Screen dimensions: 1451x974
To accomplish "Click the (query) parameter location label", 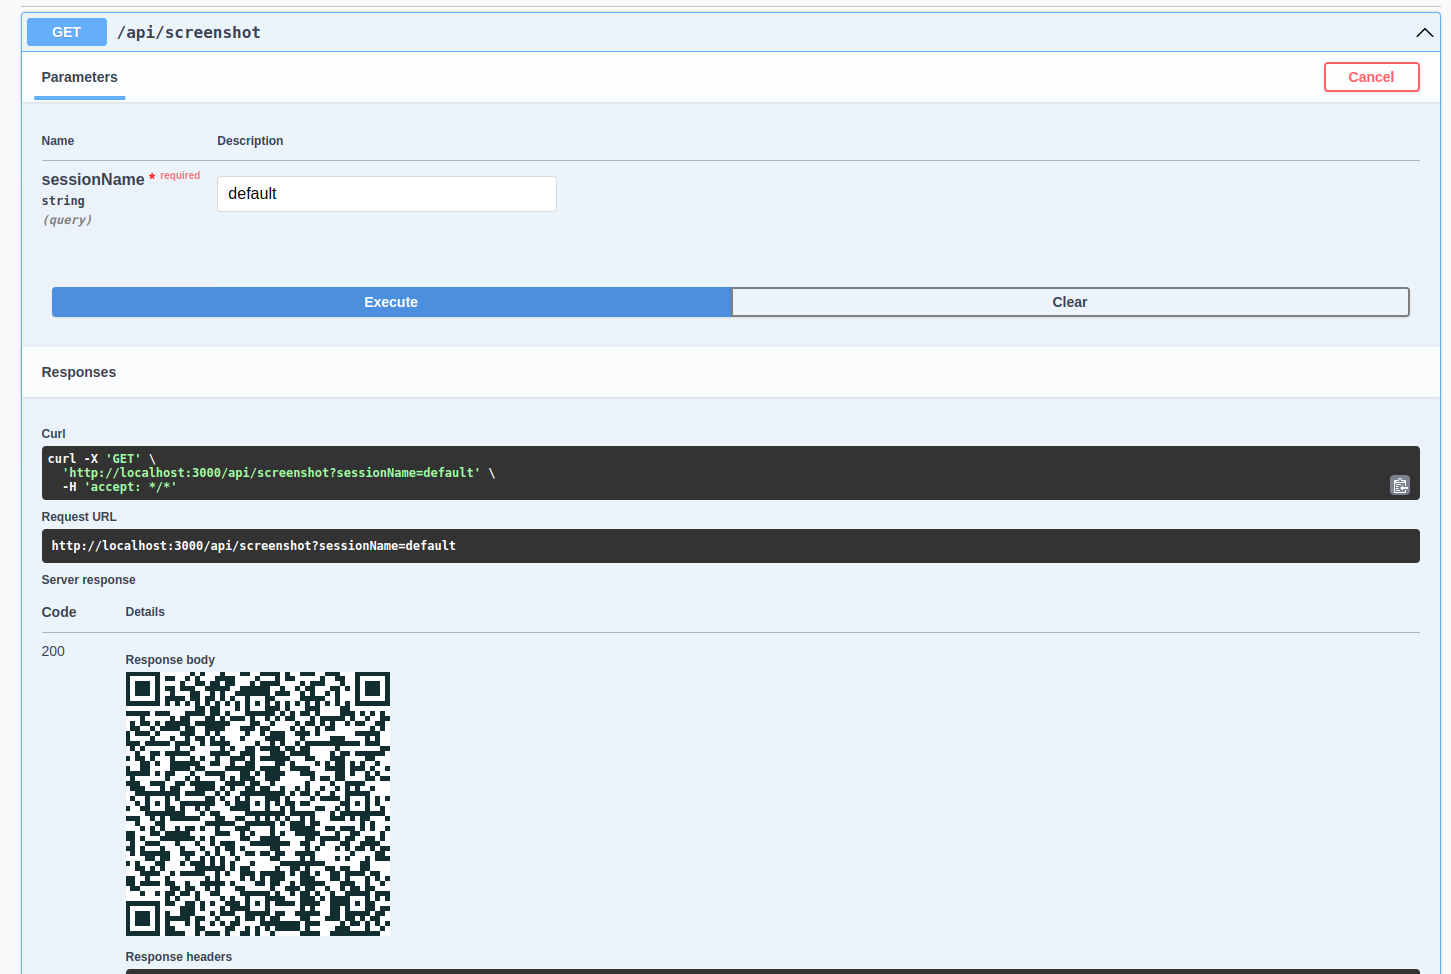I will click(67, 220).
